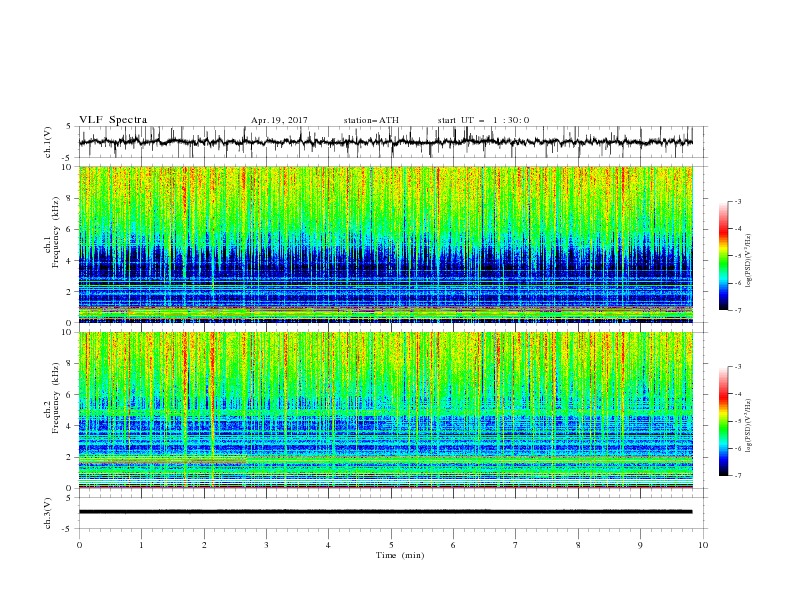Image resolution: width=792 pixels, height=612 pixels.
Task: Click the time axis tick label "5"
Action: [x=391, y=545]
